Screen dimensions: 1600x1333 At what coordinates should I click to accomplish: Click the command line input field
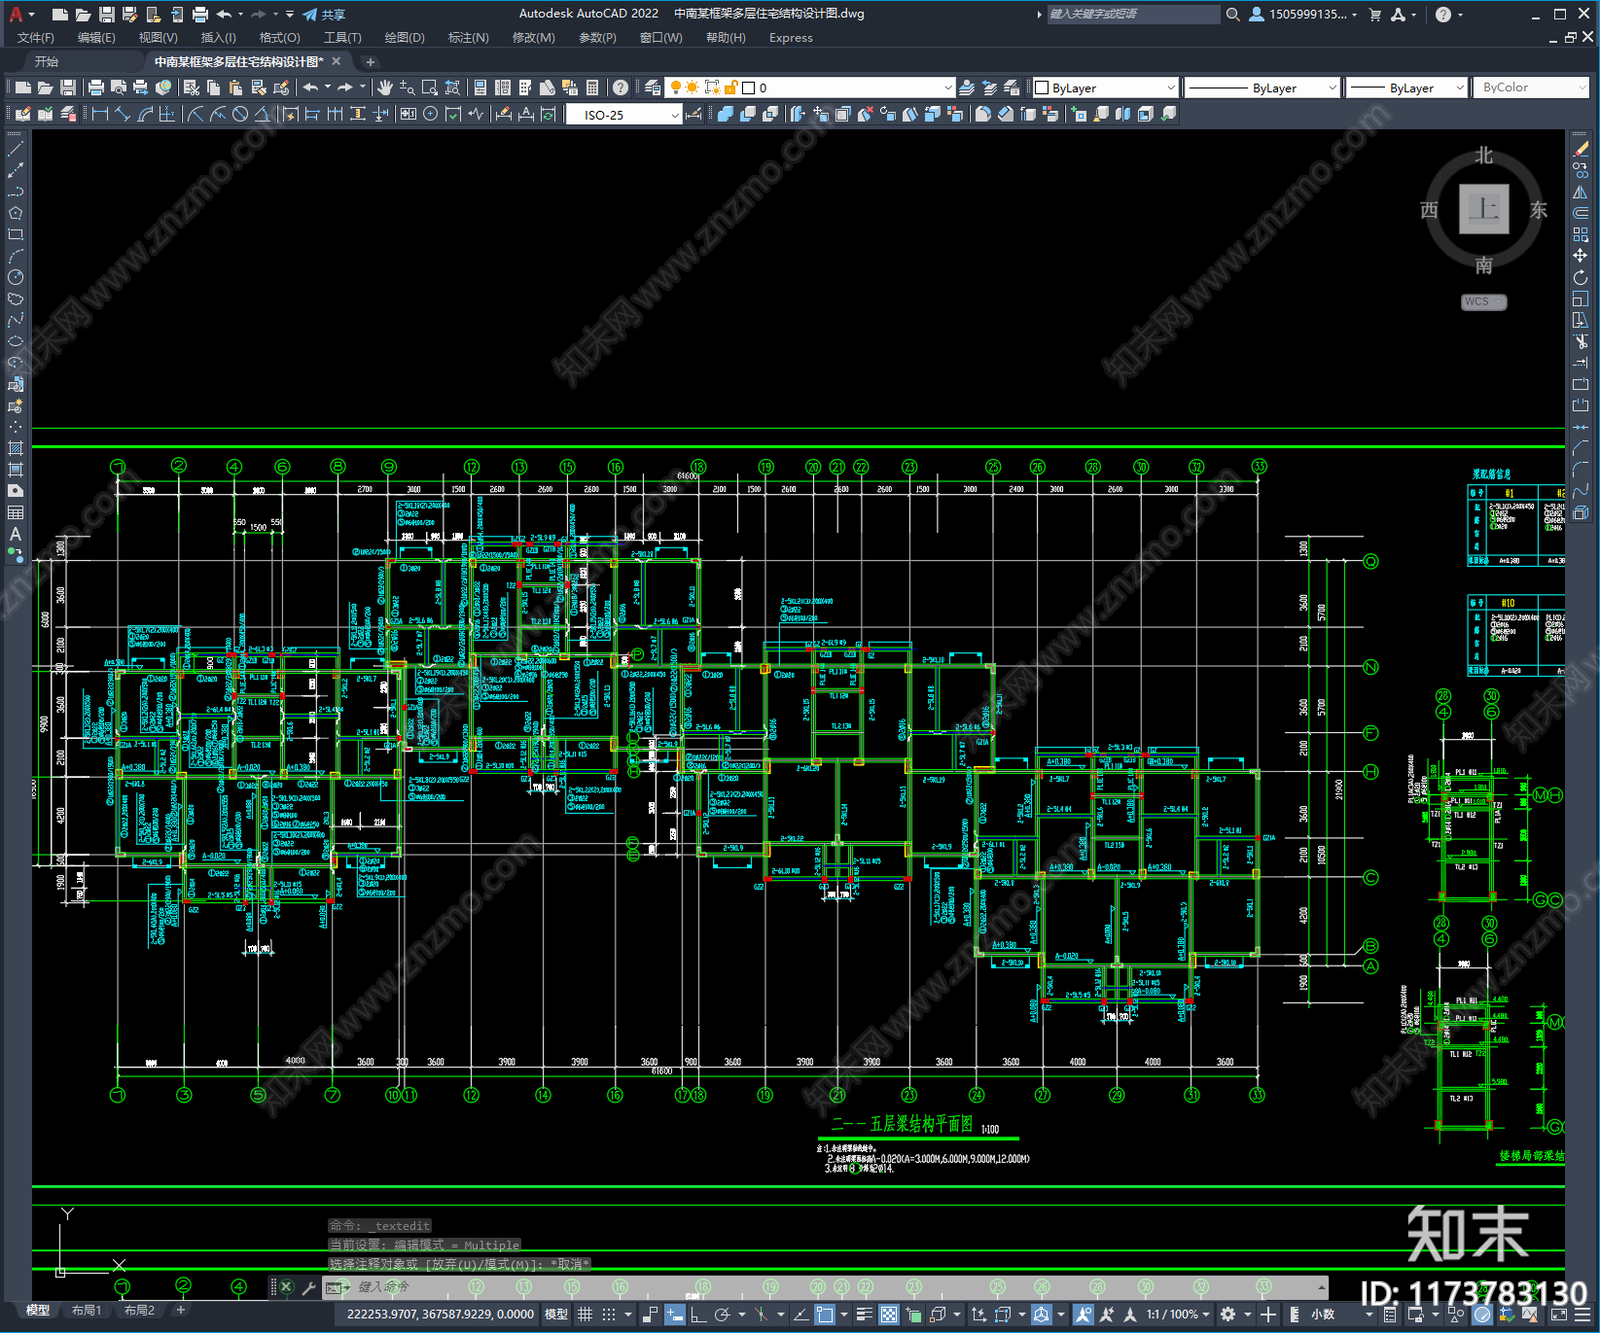[836, 1287]
